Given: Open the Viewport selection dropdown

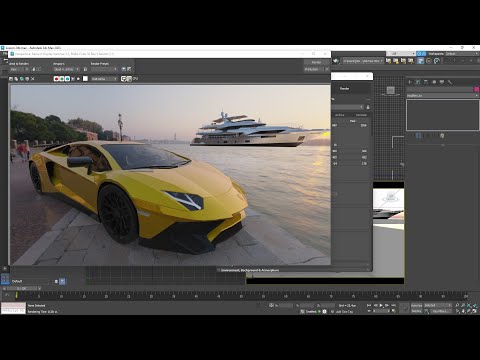Looking at the screenshot, I should coord(66,69).
